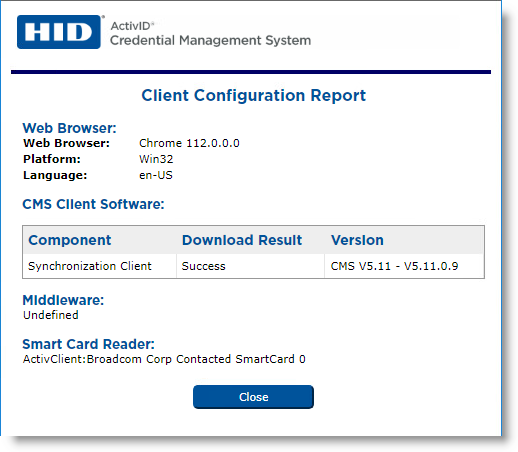Click the HID logo icon

click(59, 32)
